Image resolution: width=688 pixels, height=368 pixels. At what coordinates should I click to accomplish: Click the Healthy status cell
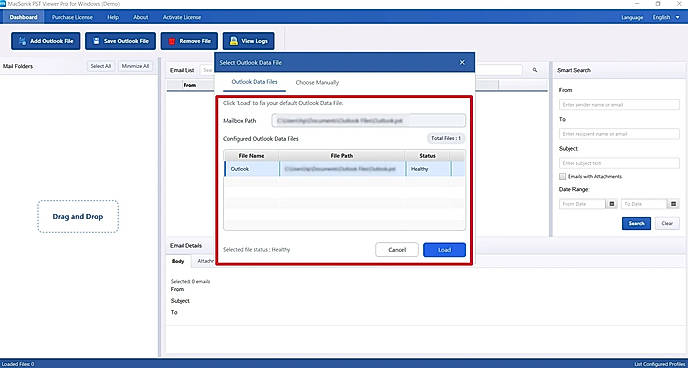[x=427, y=169]
